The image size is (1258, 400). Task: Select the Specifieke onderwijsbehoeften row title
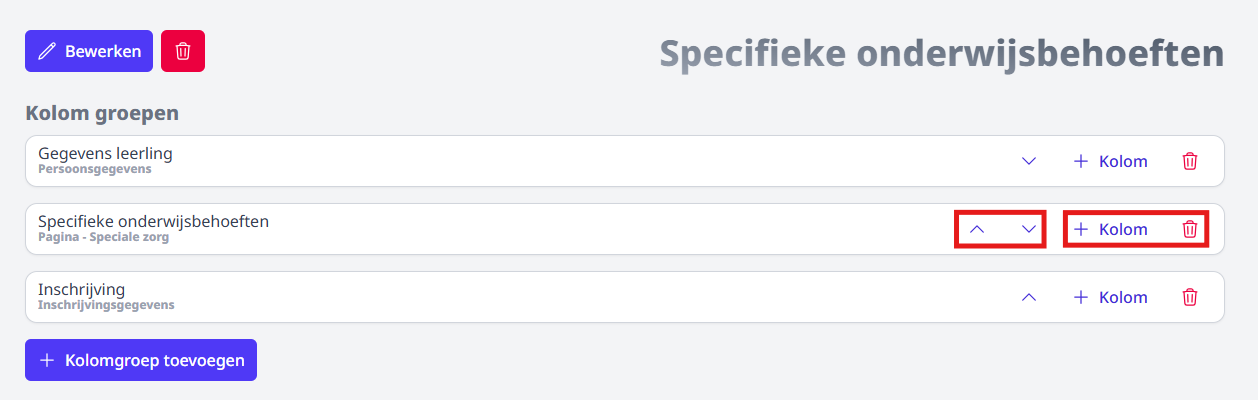coord(153,221)
